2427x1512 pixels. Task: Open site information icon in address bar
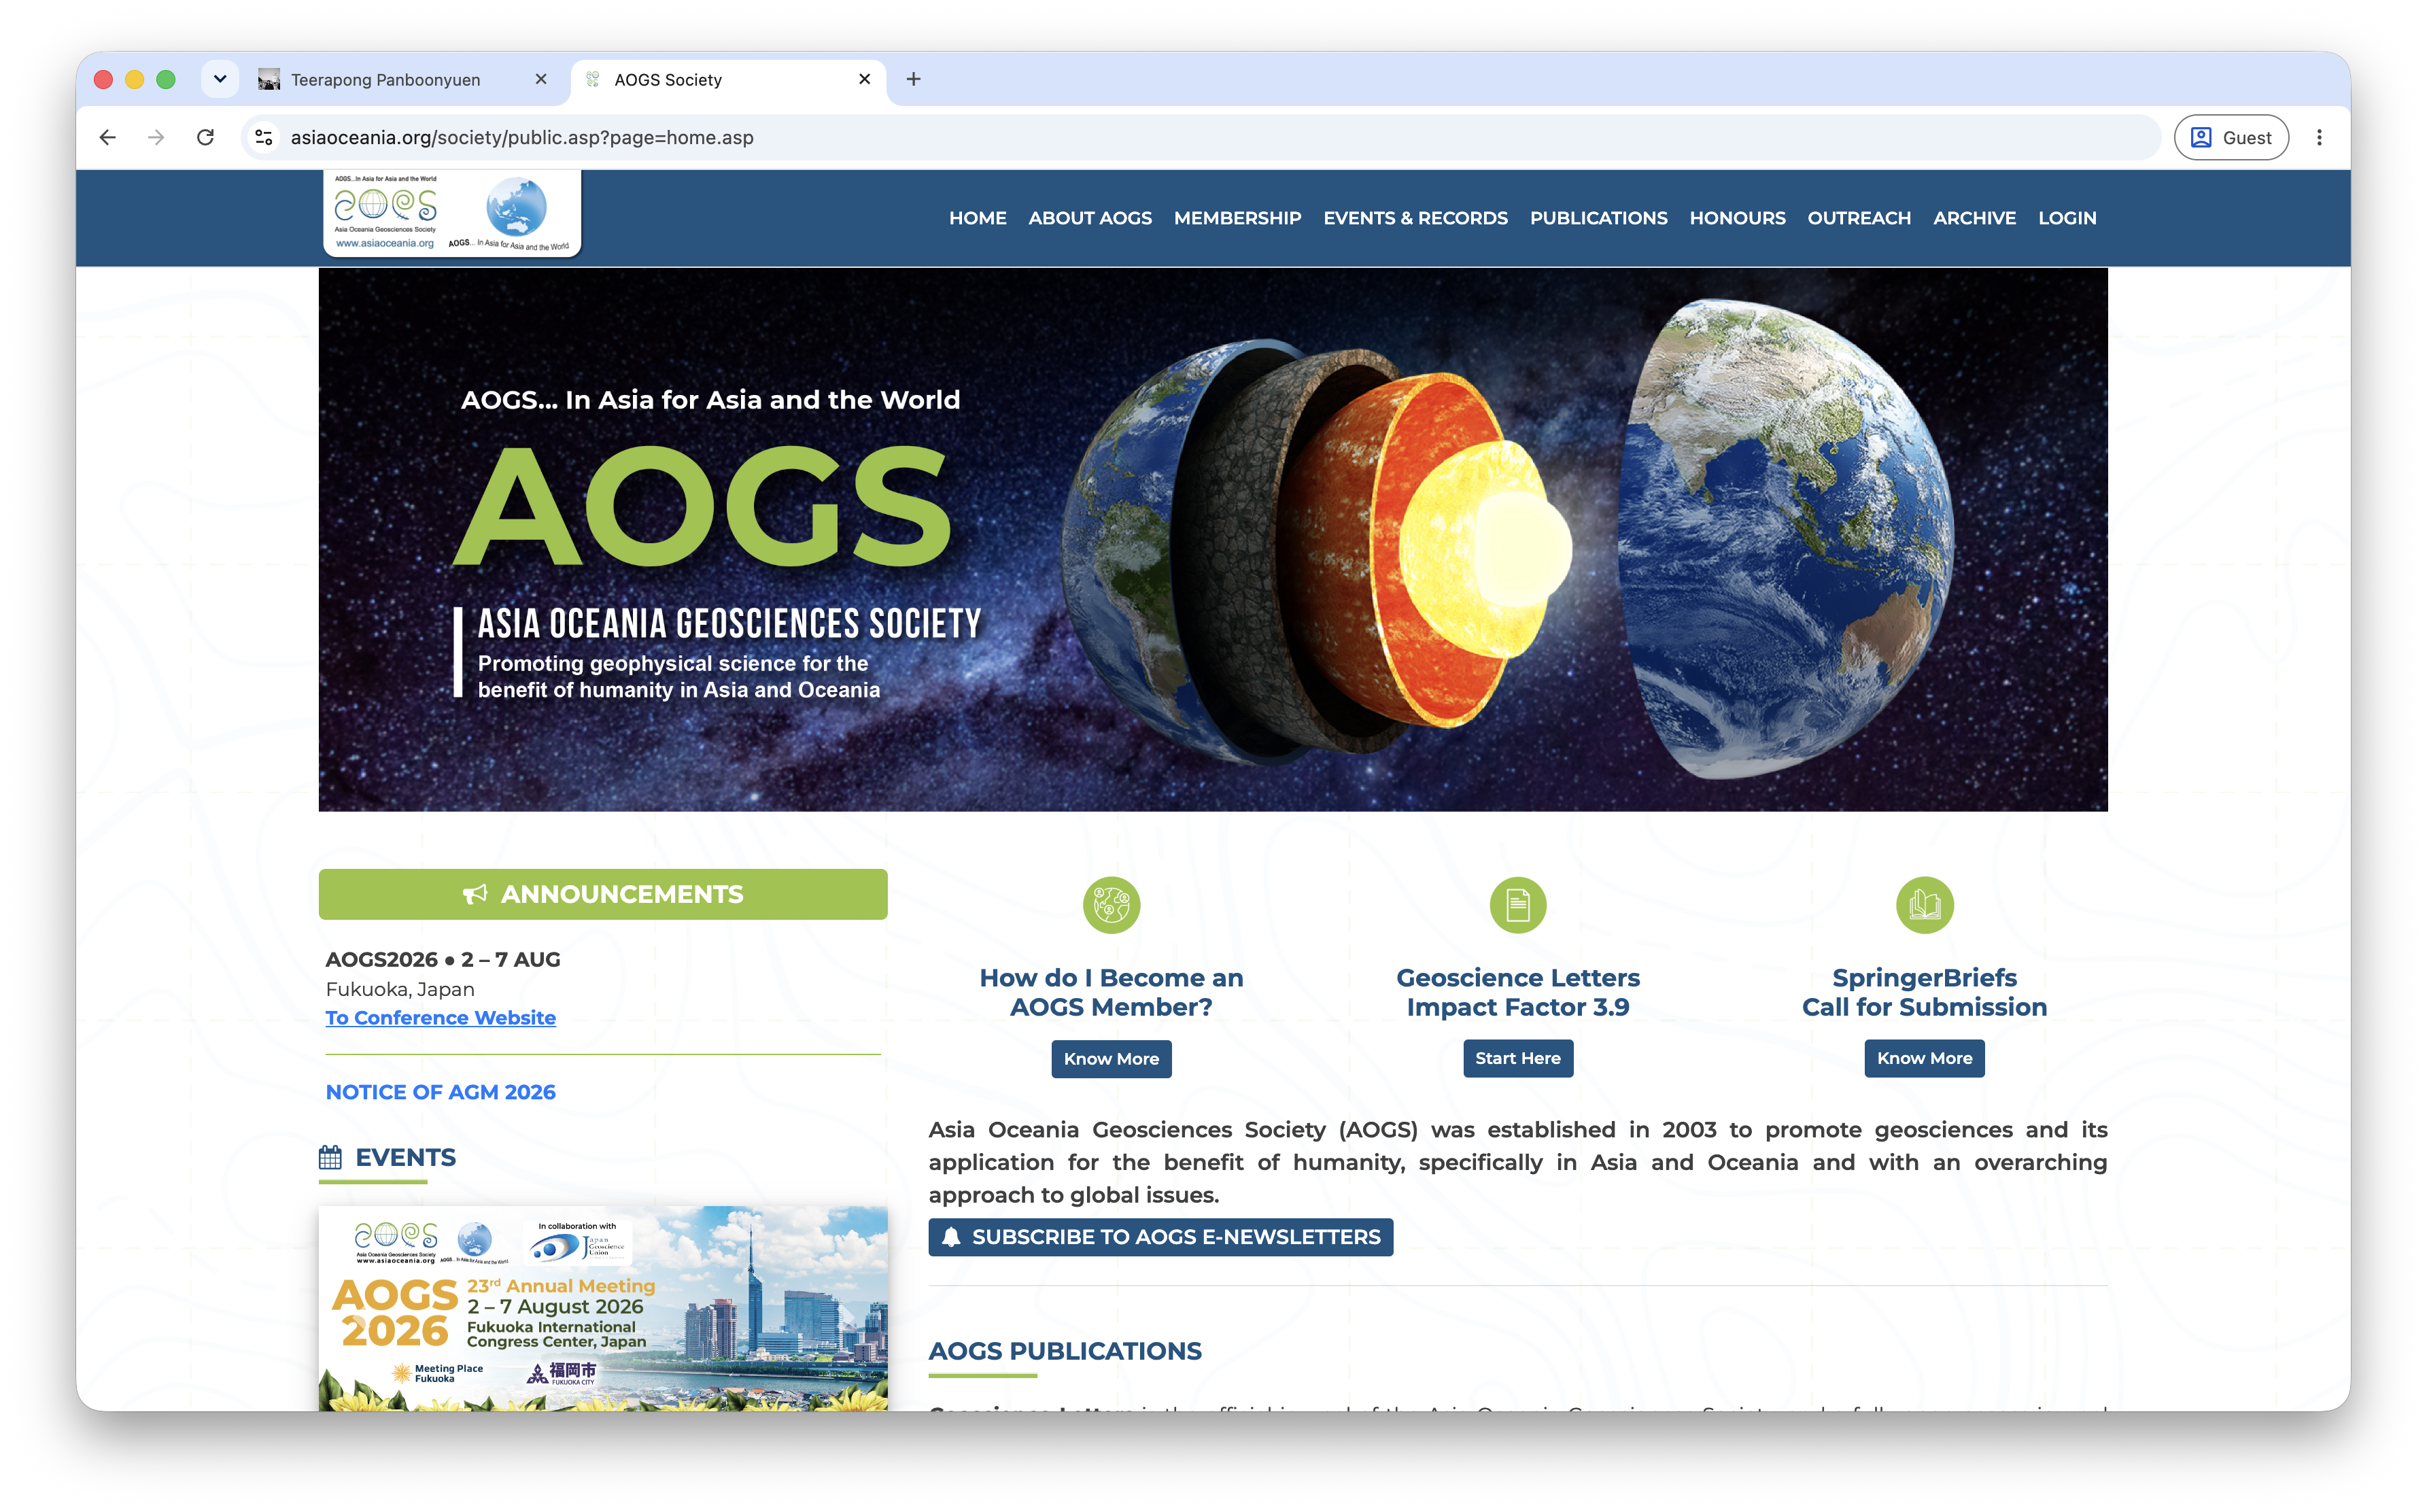pyautogui.click(x=264, y=137)
